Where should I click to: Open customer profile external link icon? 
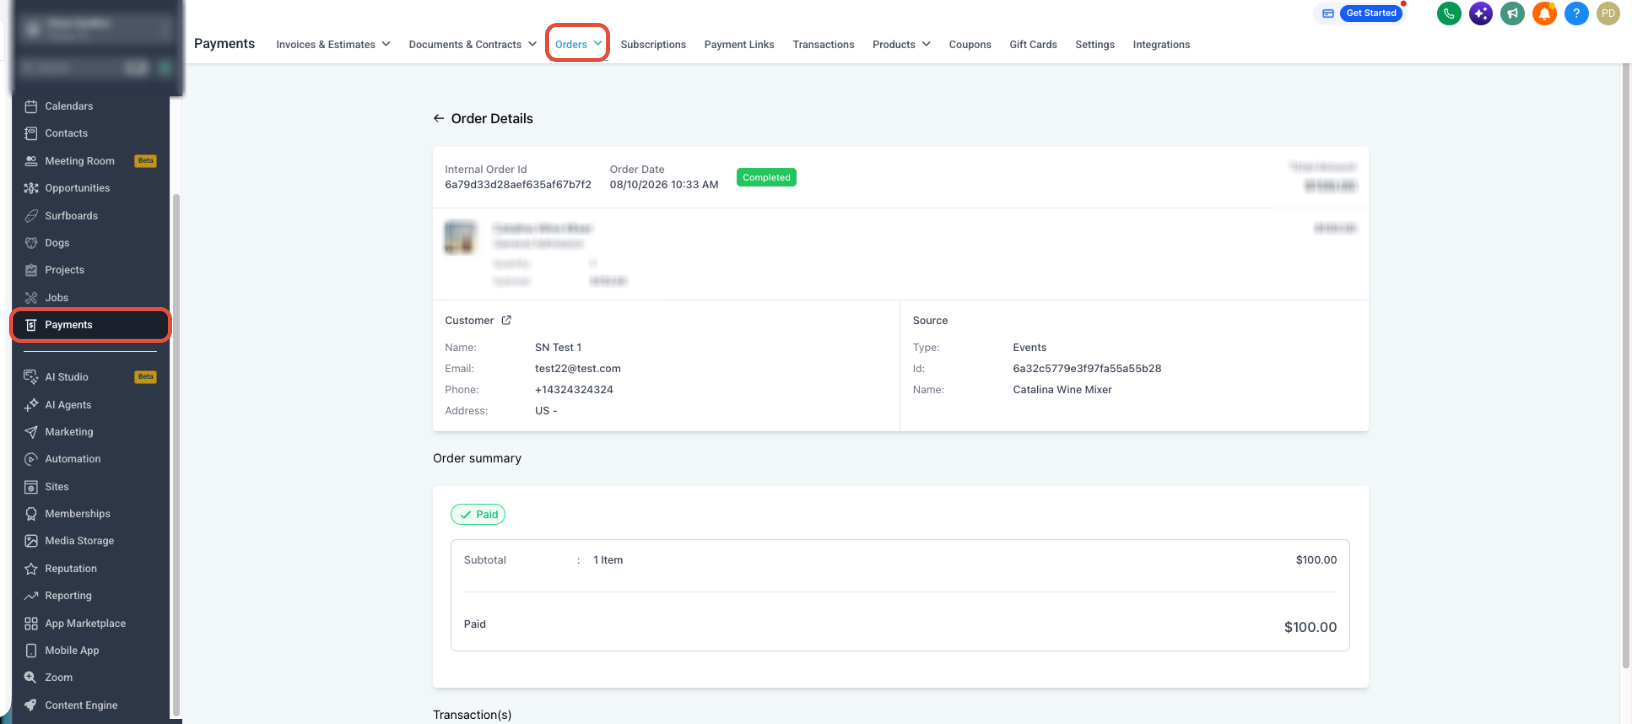point(506,320)
